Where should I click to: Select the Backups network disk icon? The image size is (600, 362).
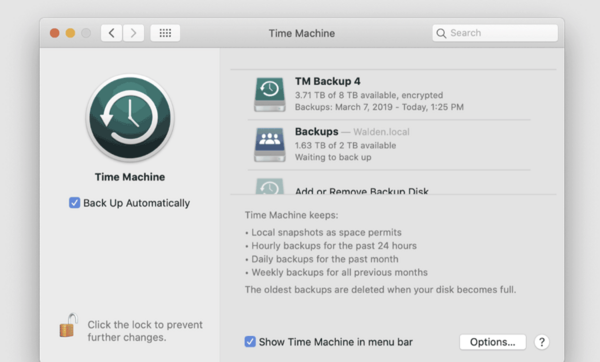tap(270, 145)
